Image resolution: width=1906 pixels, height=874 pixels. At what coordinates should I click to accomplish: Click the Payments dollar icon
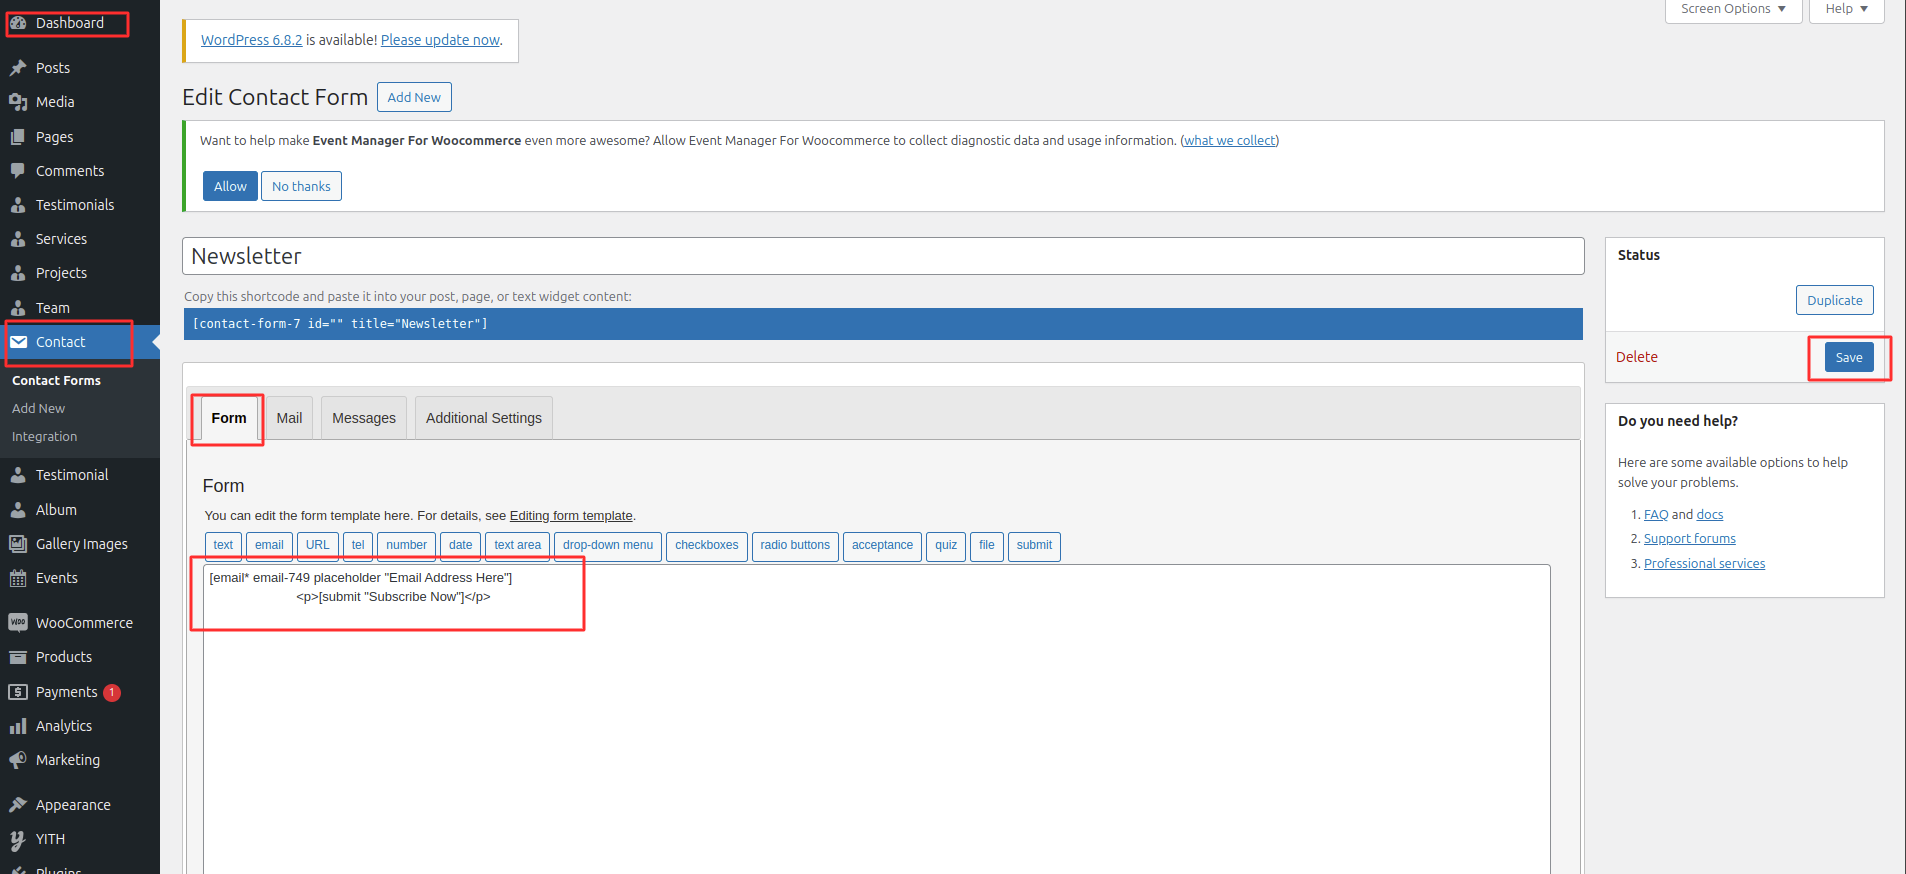(18, 692)
